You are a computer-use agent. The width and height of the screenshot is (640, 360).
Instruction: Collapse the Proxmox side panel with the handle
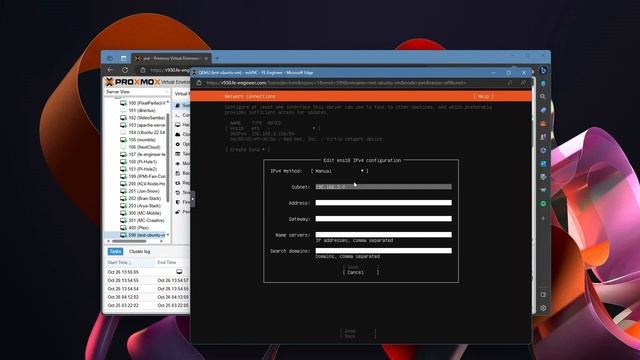pyautogui.click(x=193, y=199)
